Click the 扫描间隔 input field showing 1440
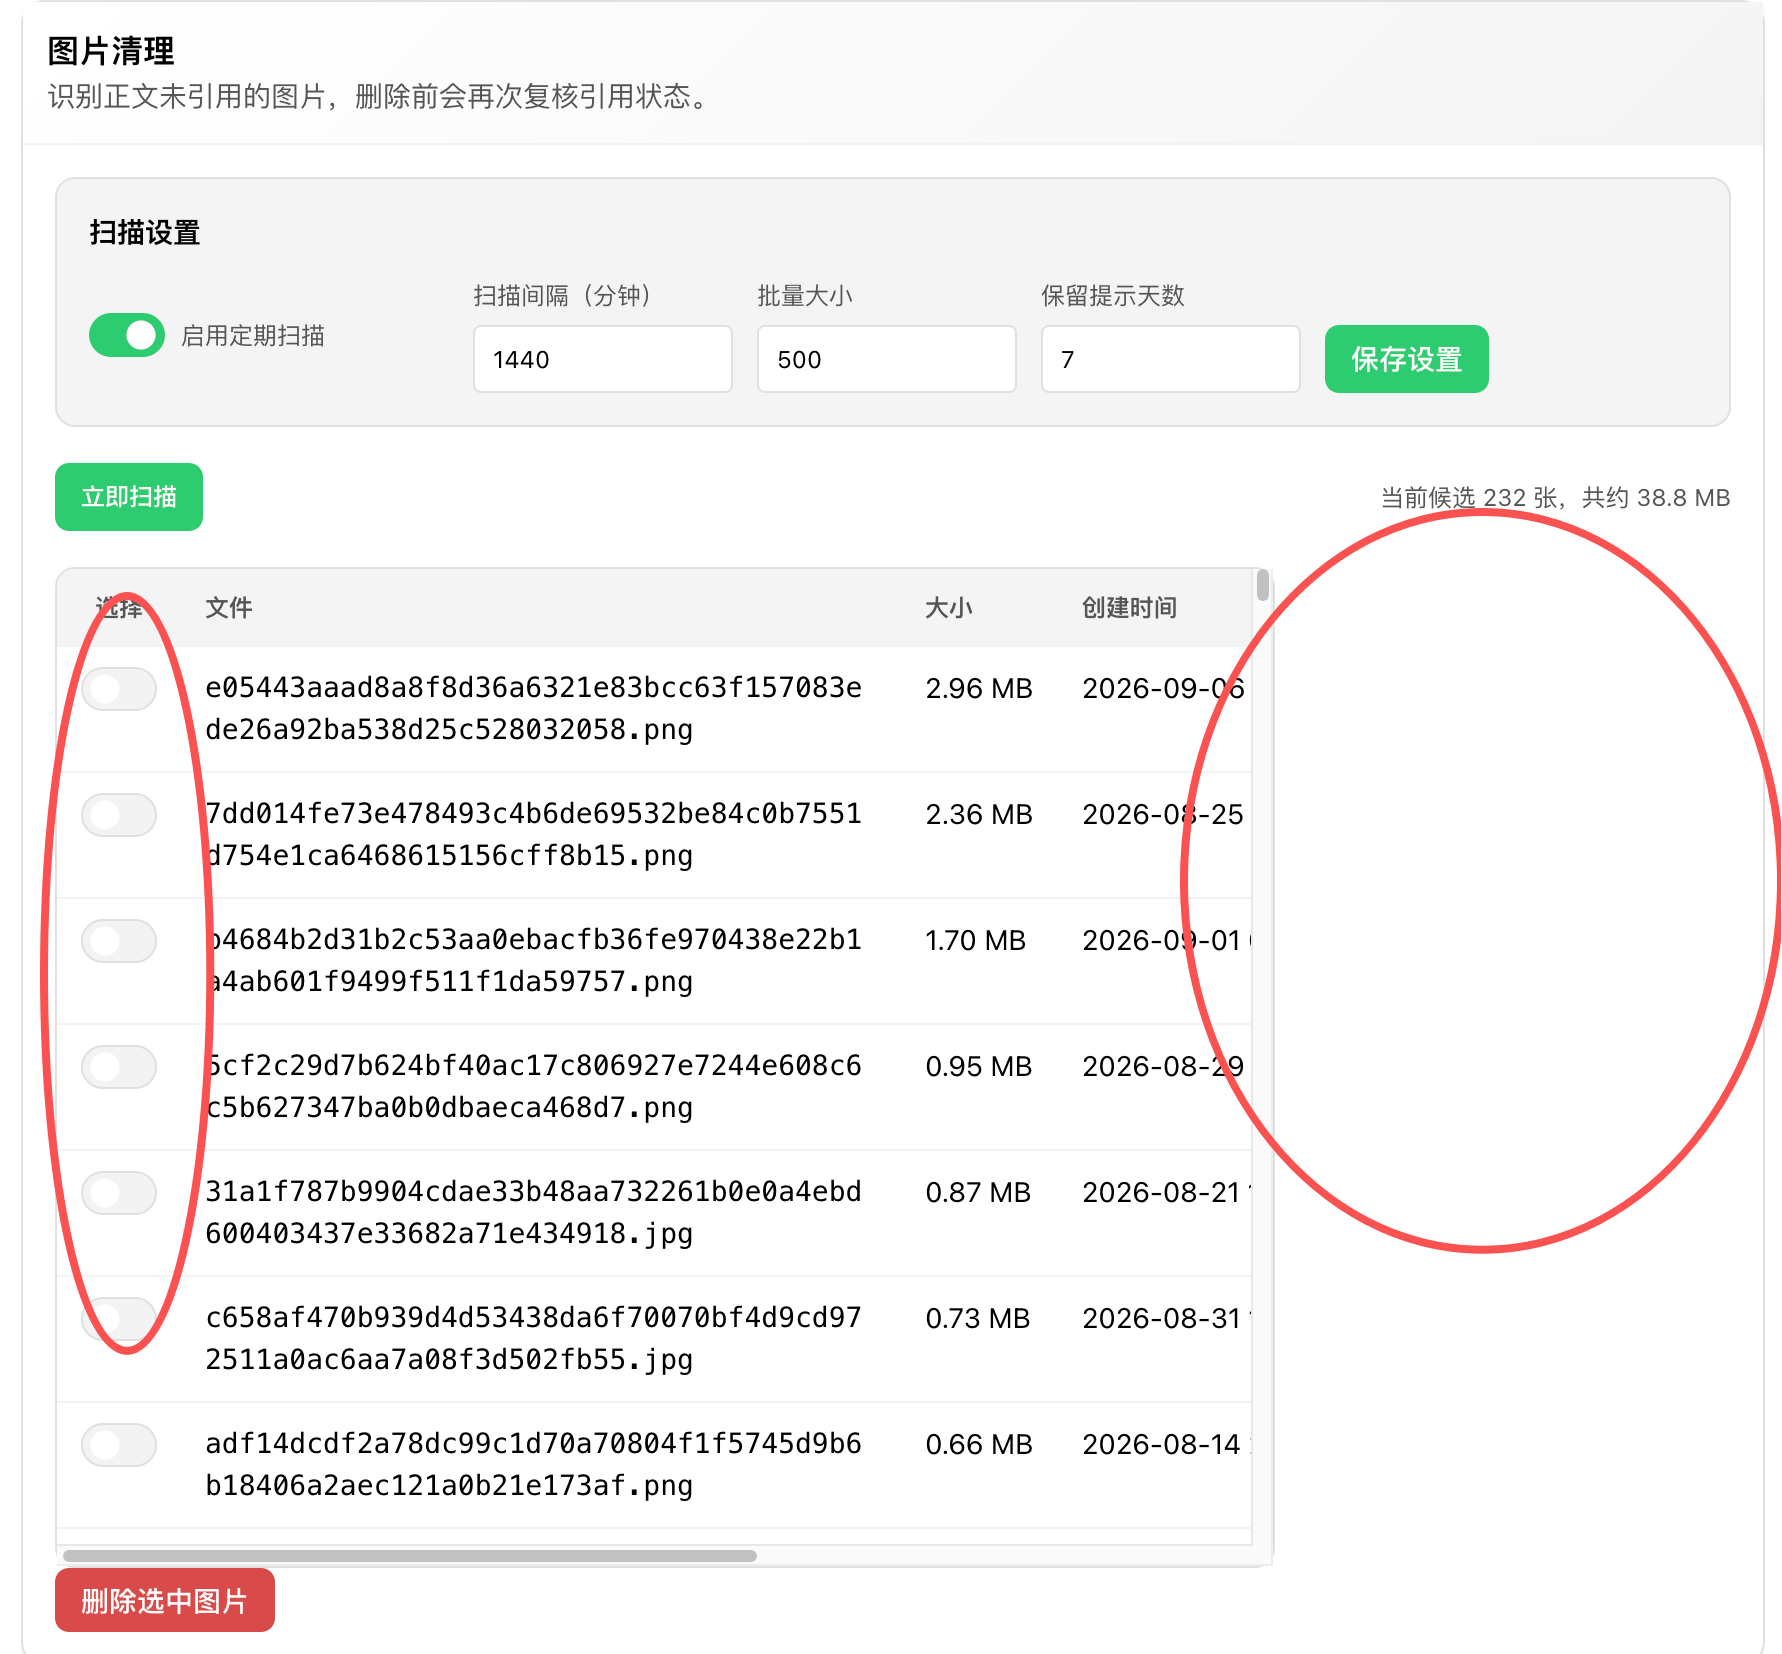 603,359
